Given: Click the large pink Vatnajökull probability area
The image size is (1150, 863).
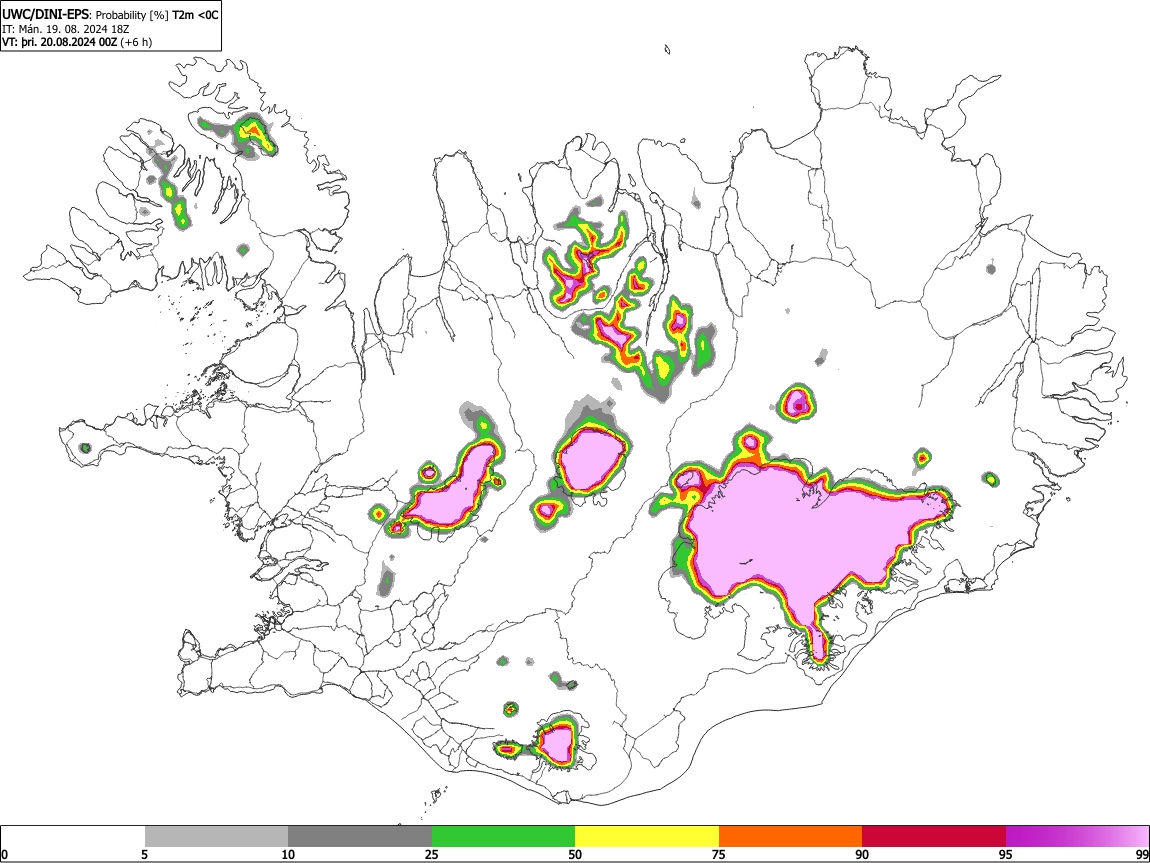Looking at the screenshot, I should point(799,535).
